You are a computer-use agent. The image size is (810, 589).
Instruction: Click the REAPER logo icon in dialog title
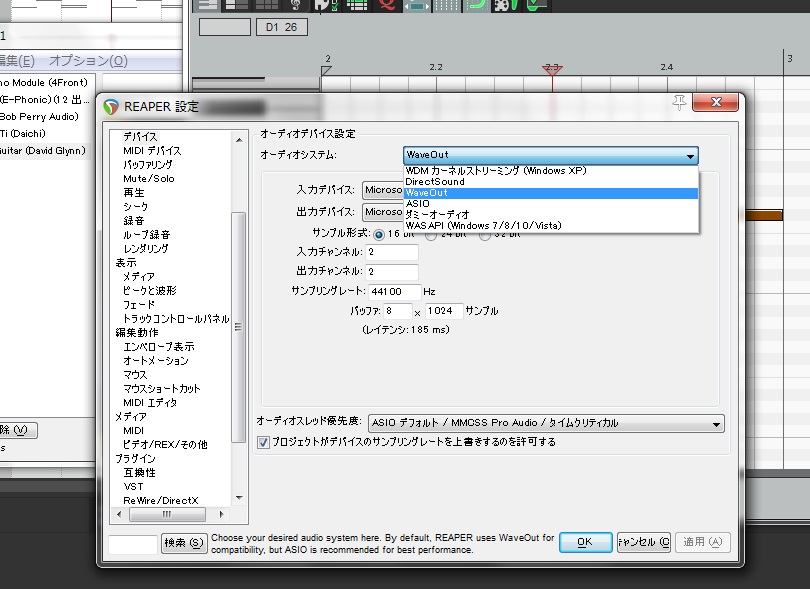tap(111, 106)
